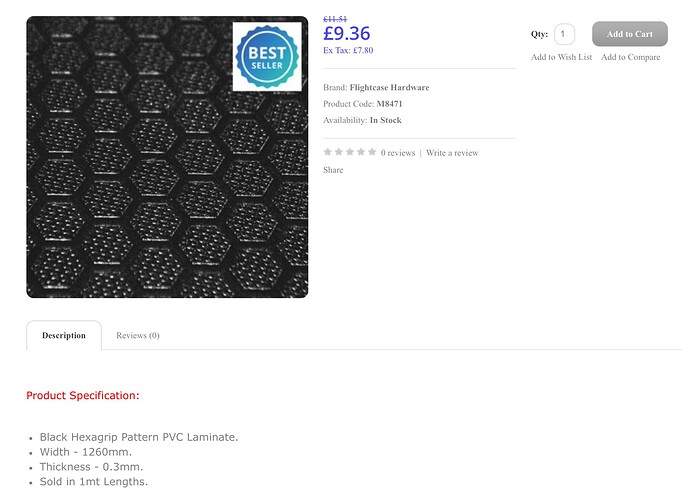682x499 pixels.
Task: Click the first rating star
Action: pyautogui.click(x=328, y=152)
